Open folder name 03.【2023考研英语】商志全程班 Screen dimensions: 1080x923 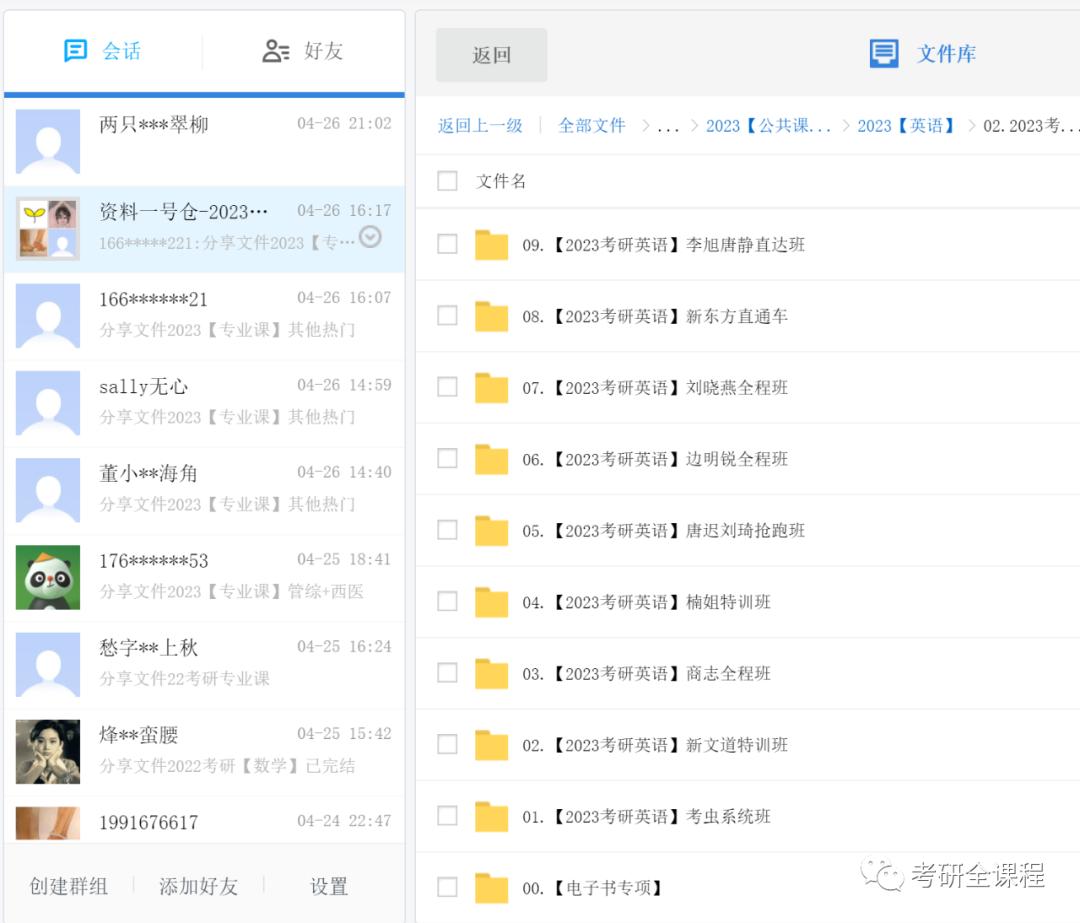coord(646,674)
